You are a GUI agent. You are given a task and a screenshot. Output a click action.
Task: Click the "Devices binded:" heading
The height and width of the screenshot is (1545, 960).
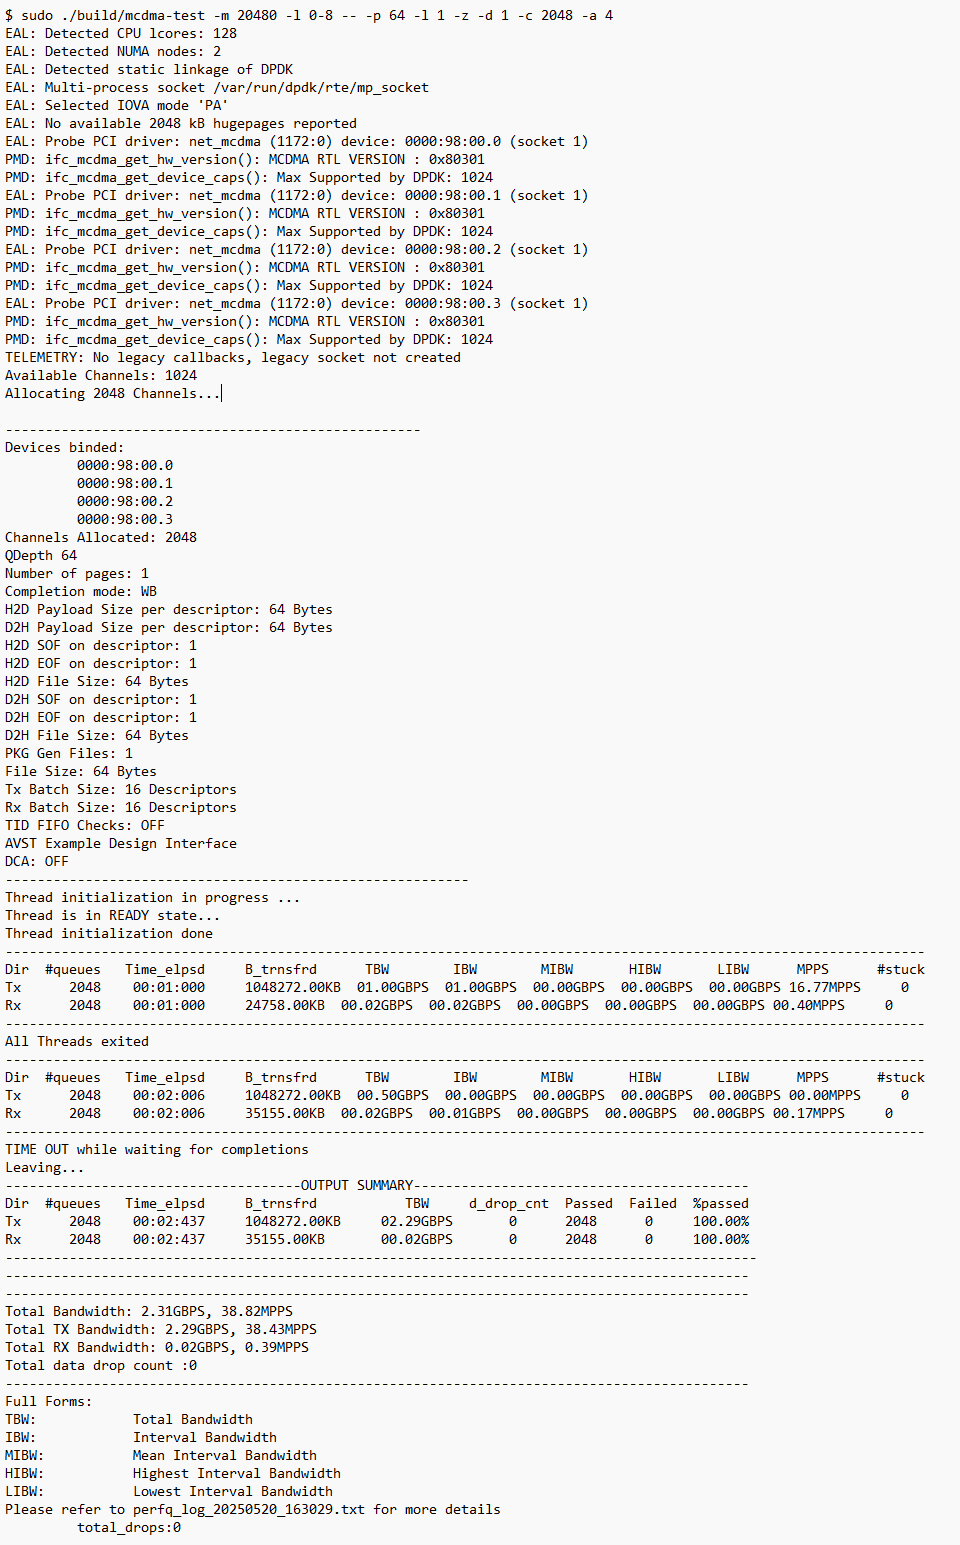click(64, 447)
